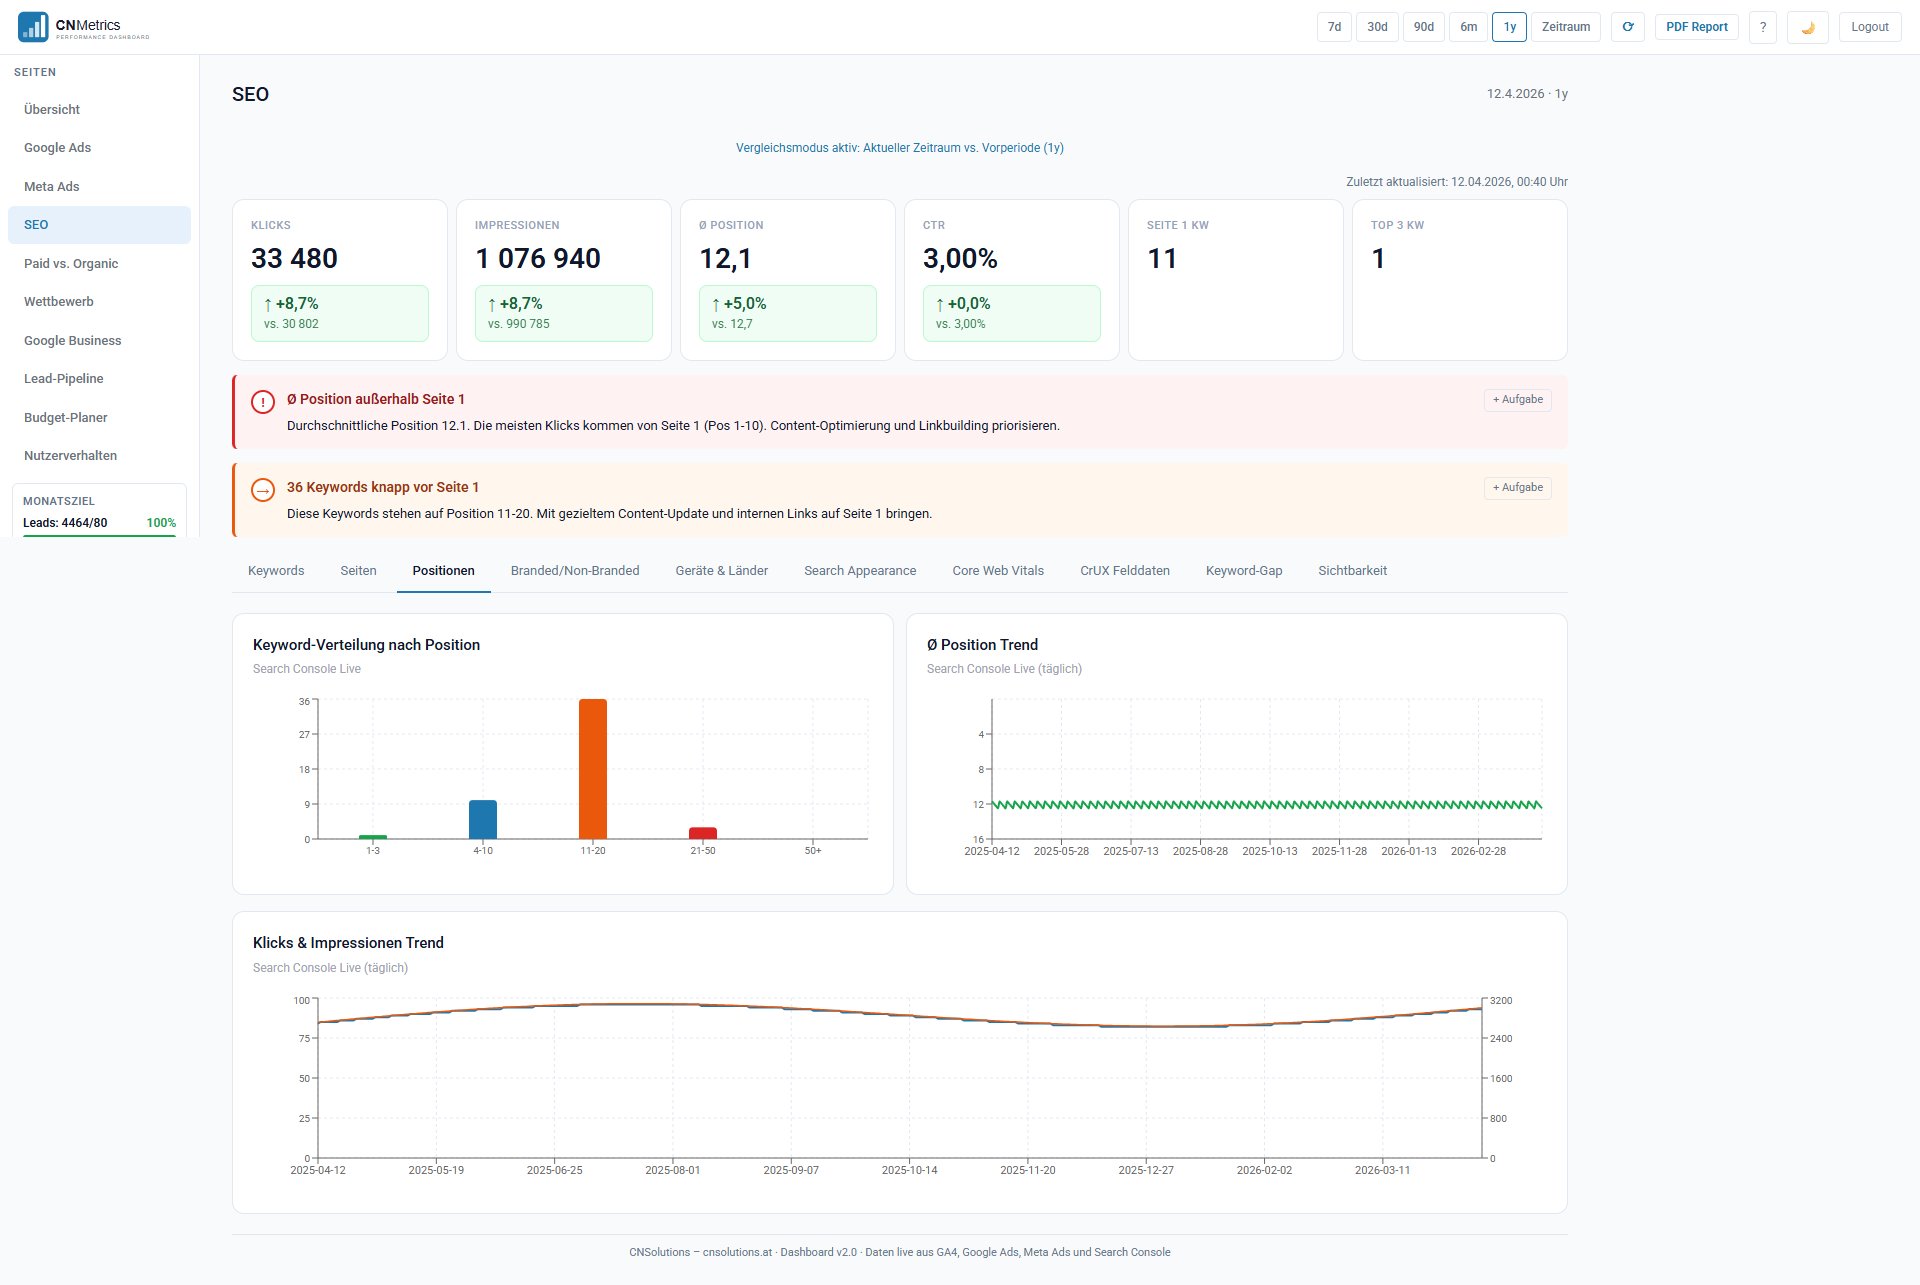This screenshot has width=1920, height=1285.
Task: Open help via the question mark icon
Action: 1763,27
